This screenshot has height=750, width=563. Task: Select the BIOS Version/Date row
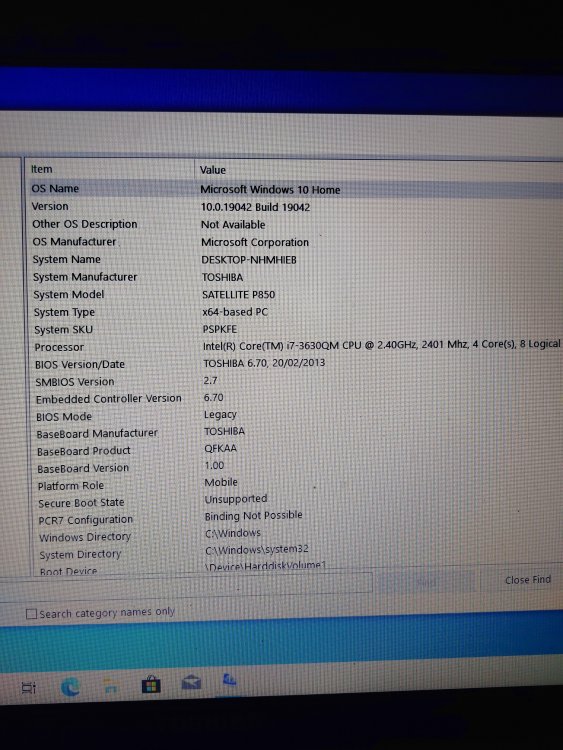[80, 364]
